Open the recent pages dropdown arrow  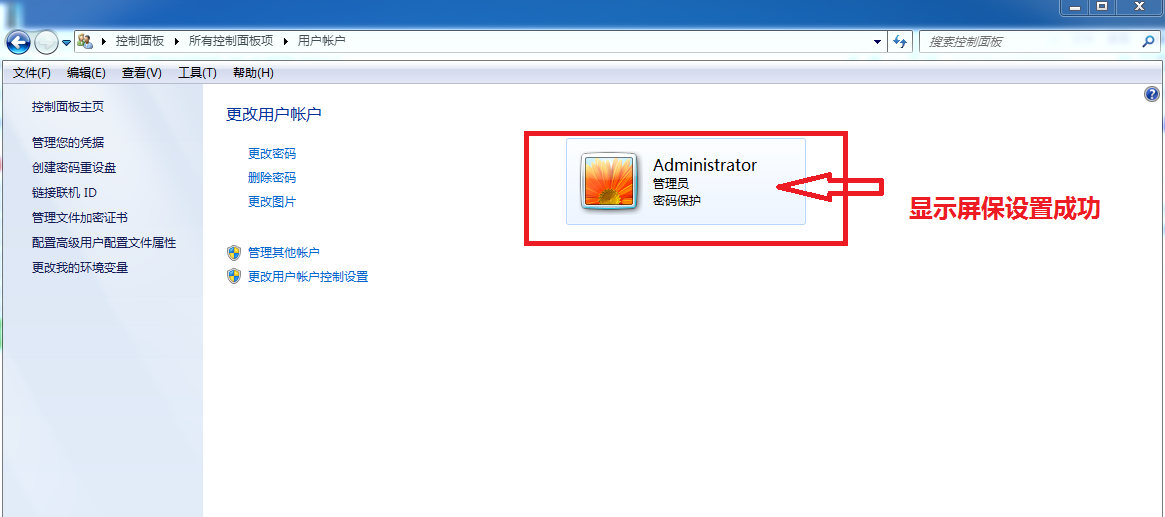[x=66, y=42]
